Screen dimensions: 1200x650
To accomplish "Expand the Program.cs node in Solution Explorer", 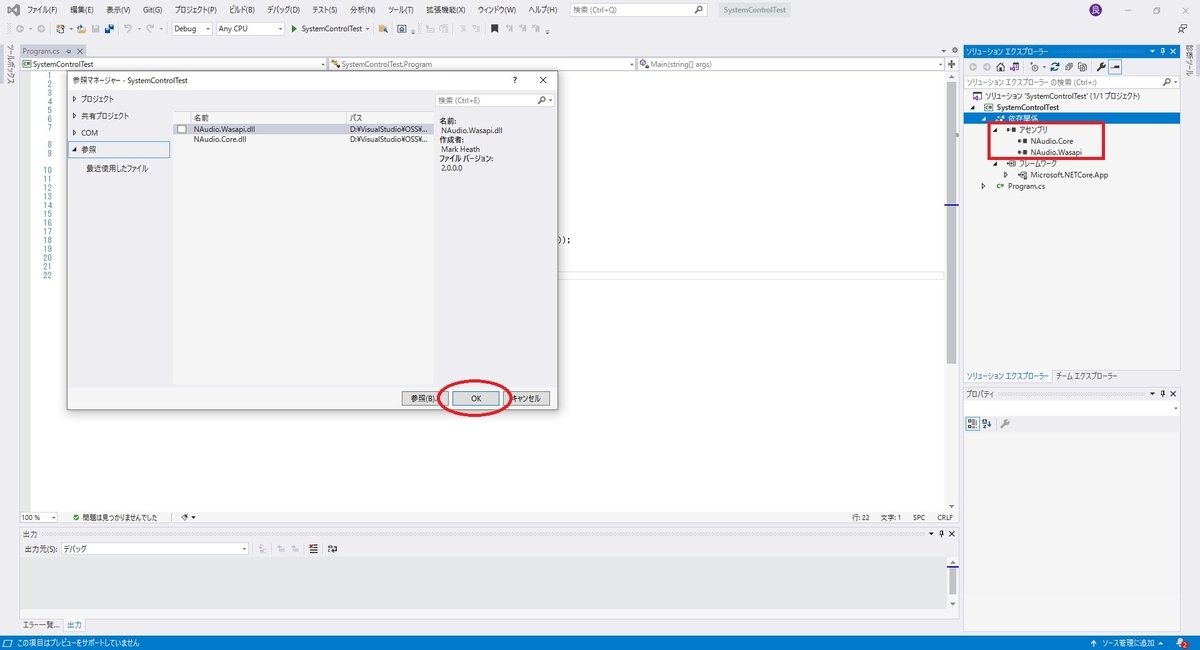I will (x=984, y=186).
